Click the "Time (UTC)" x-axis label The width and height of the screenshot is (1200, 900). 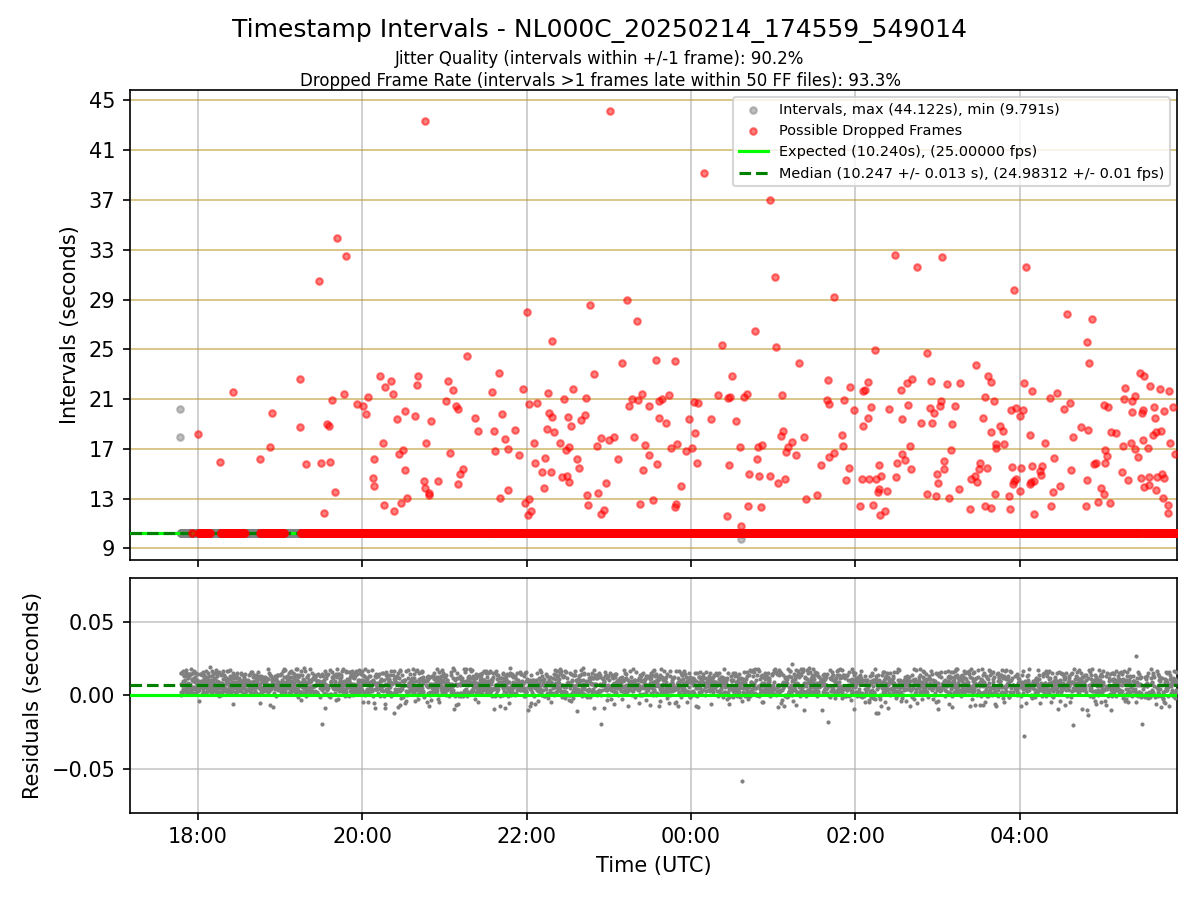[653, 865]
